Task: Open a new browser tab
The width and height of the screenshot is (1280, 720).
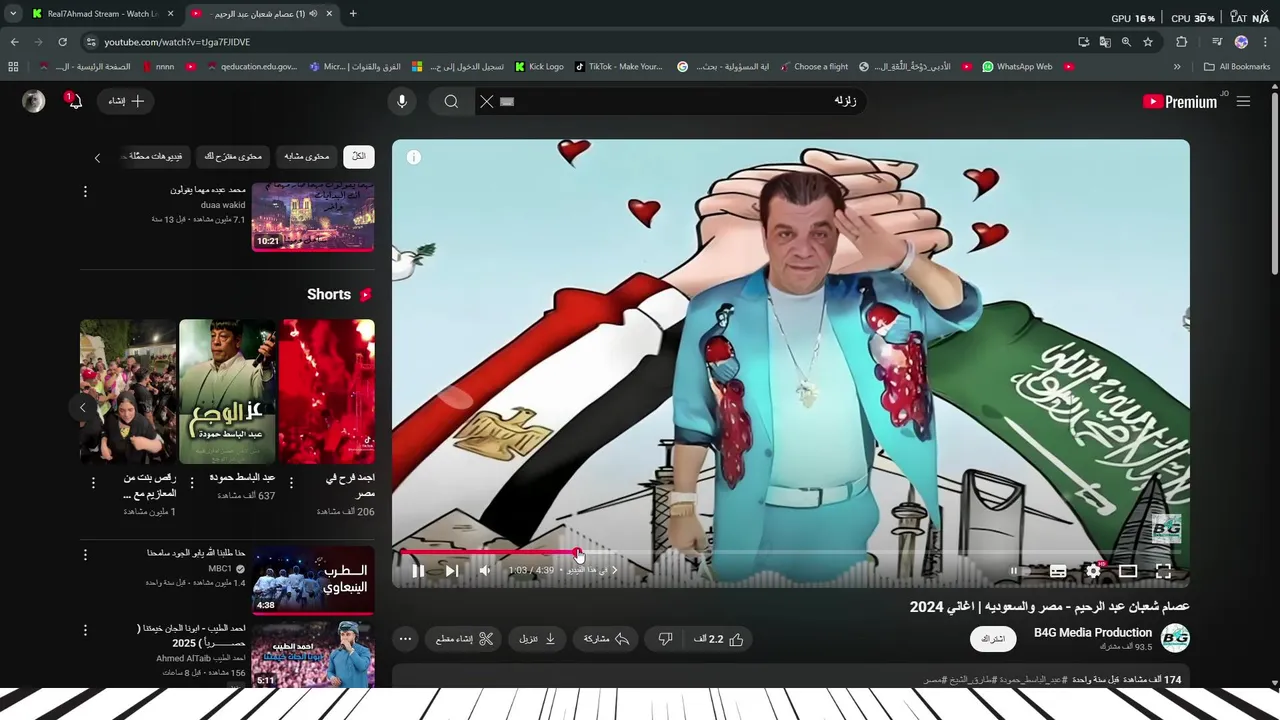Action: (353, 14)
